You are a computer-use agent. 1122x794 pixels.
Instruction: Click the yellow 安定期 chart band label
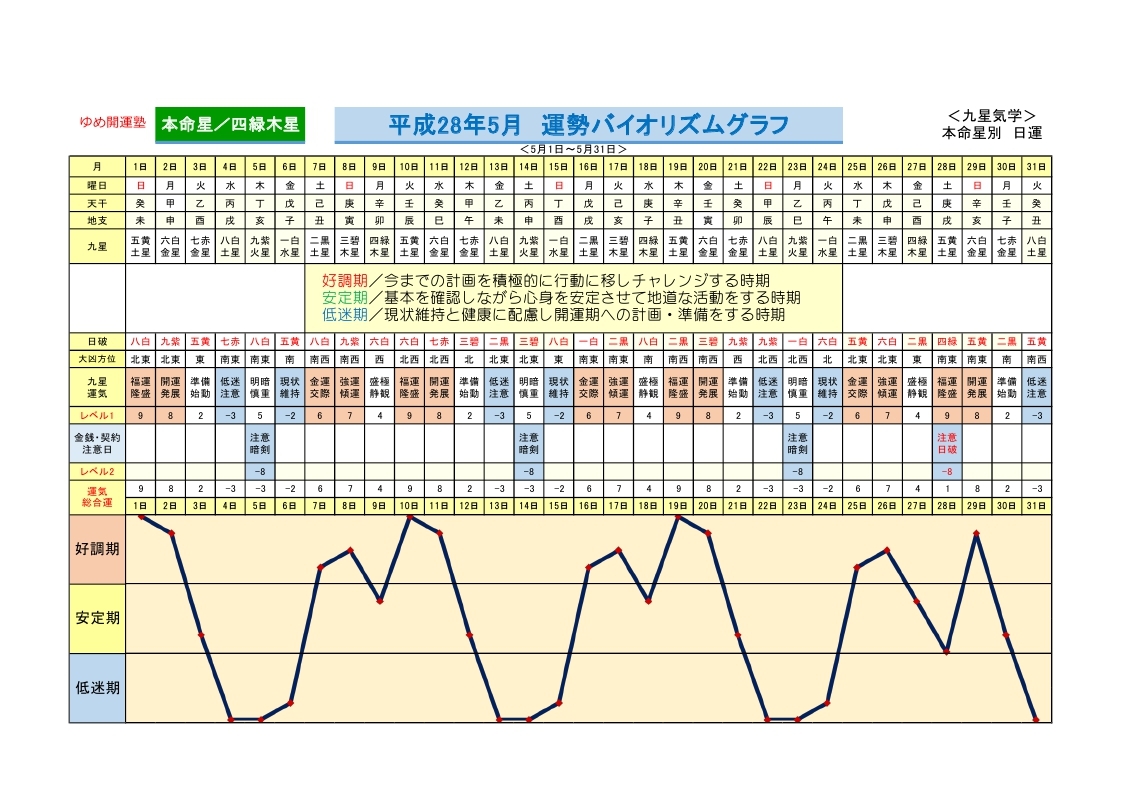pyautogui.click(x=97, y=618)
